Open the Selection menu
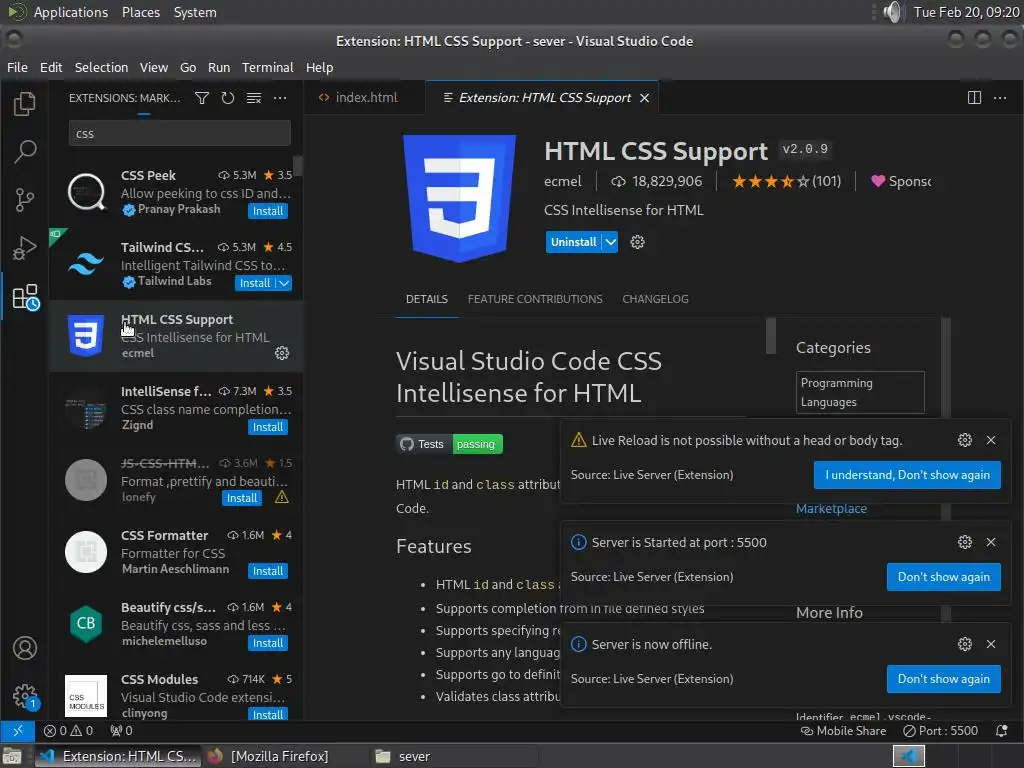1024x768 pixels. pyautogui.click(x=101, y=67)
